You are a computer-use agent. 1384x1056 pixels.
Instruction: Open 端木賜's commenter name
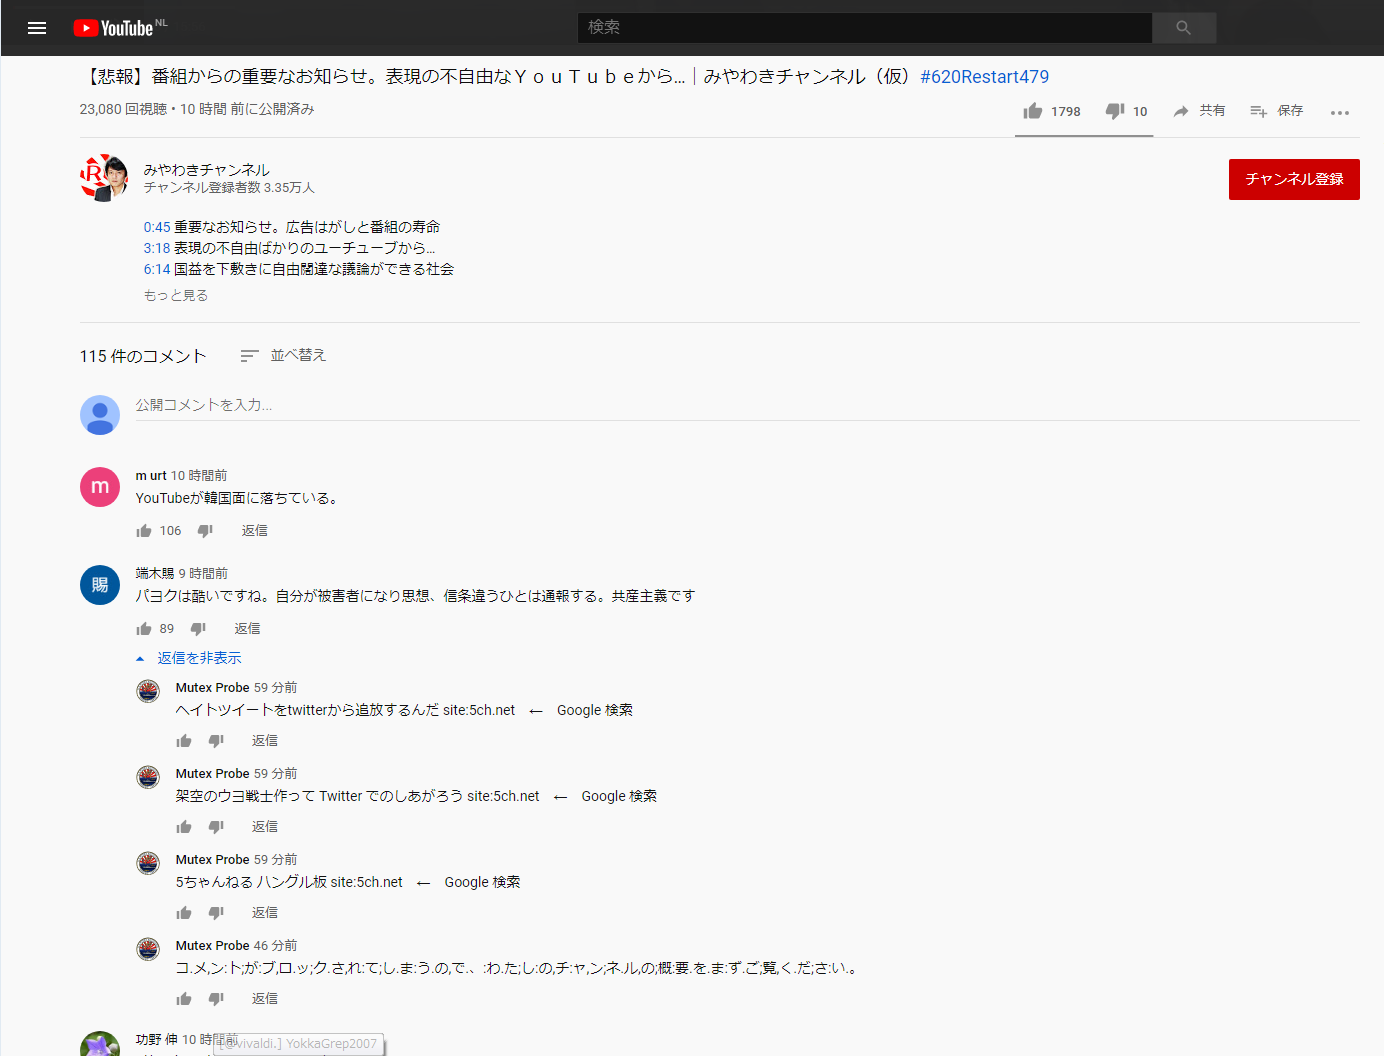pyautogui.click(x=155, y=574)
